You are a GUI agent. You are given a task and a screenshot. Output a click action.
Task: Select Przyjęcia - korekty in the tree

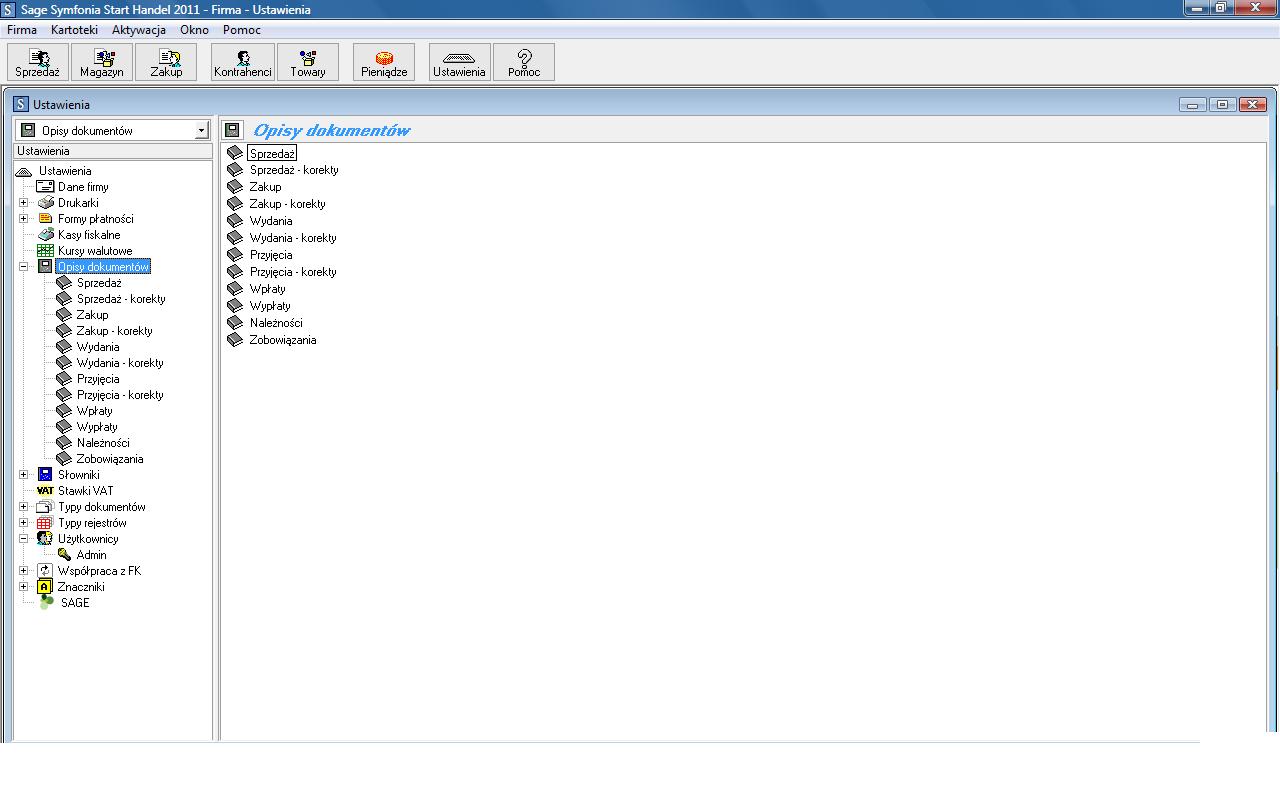click(x=120, y=395)
